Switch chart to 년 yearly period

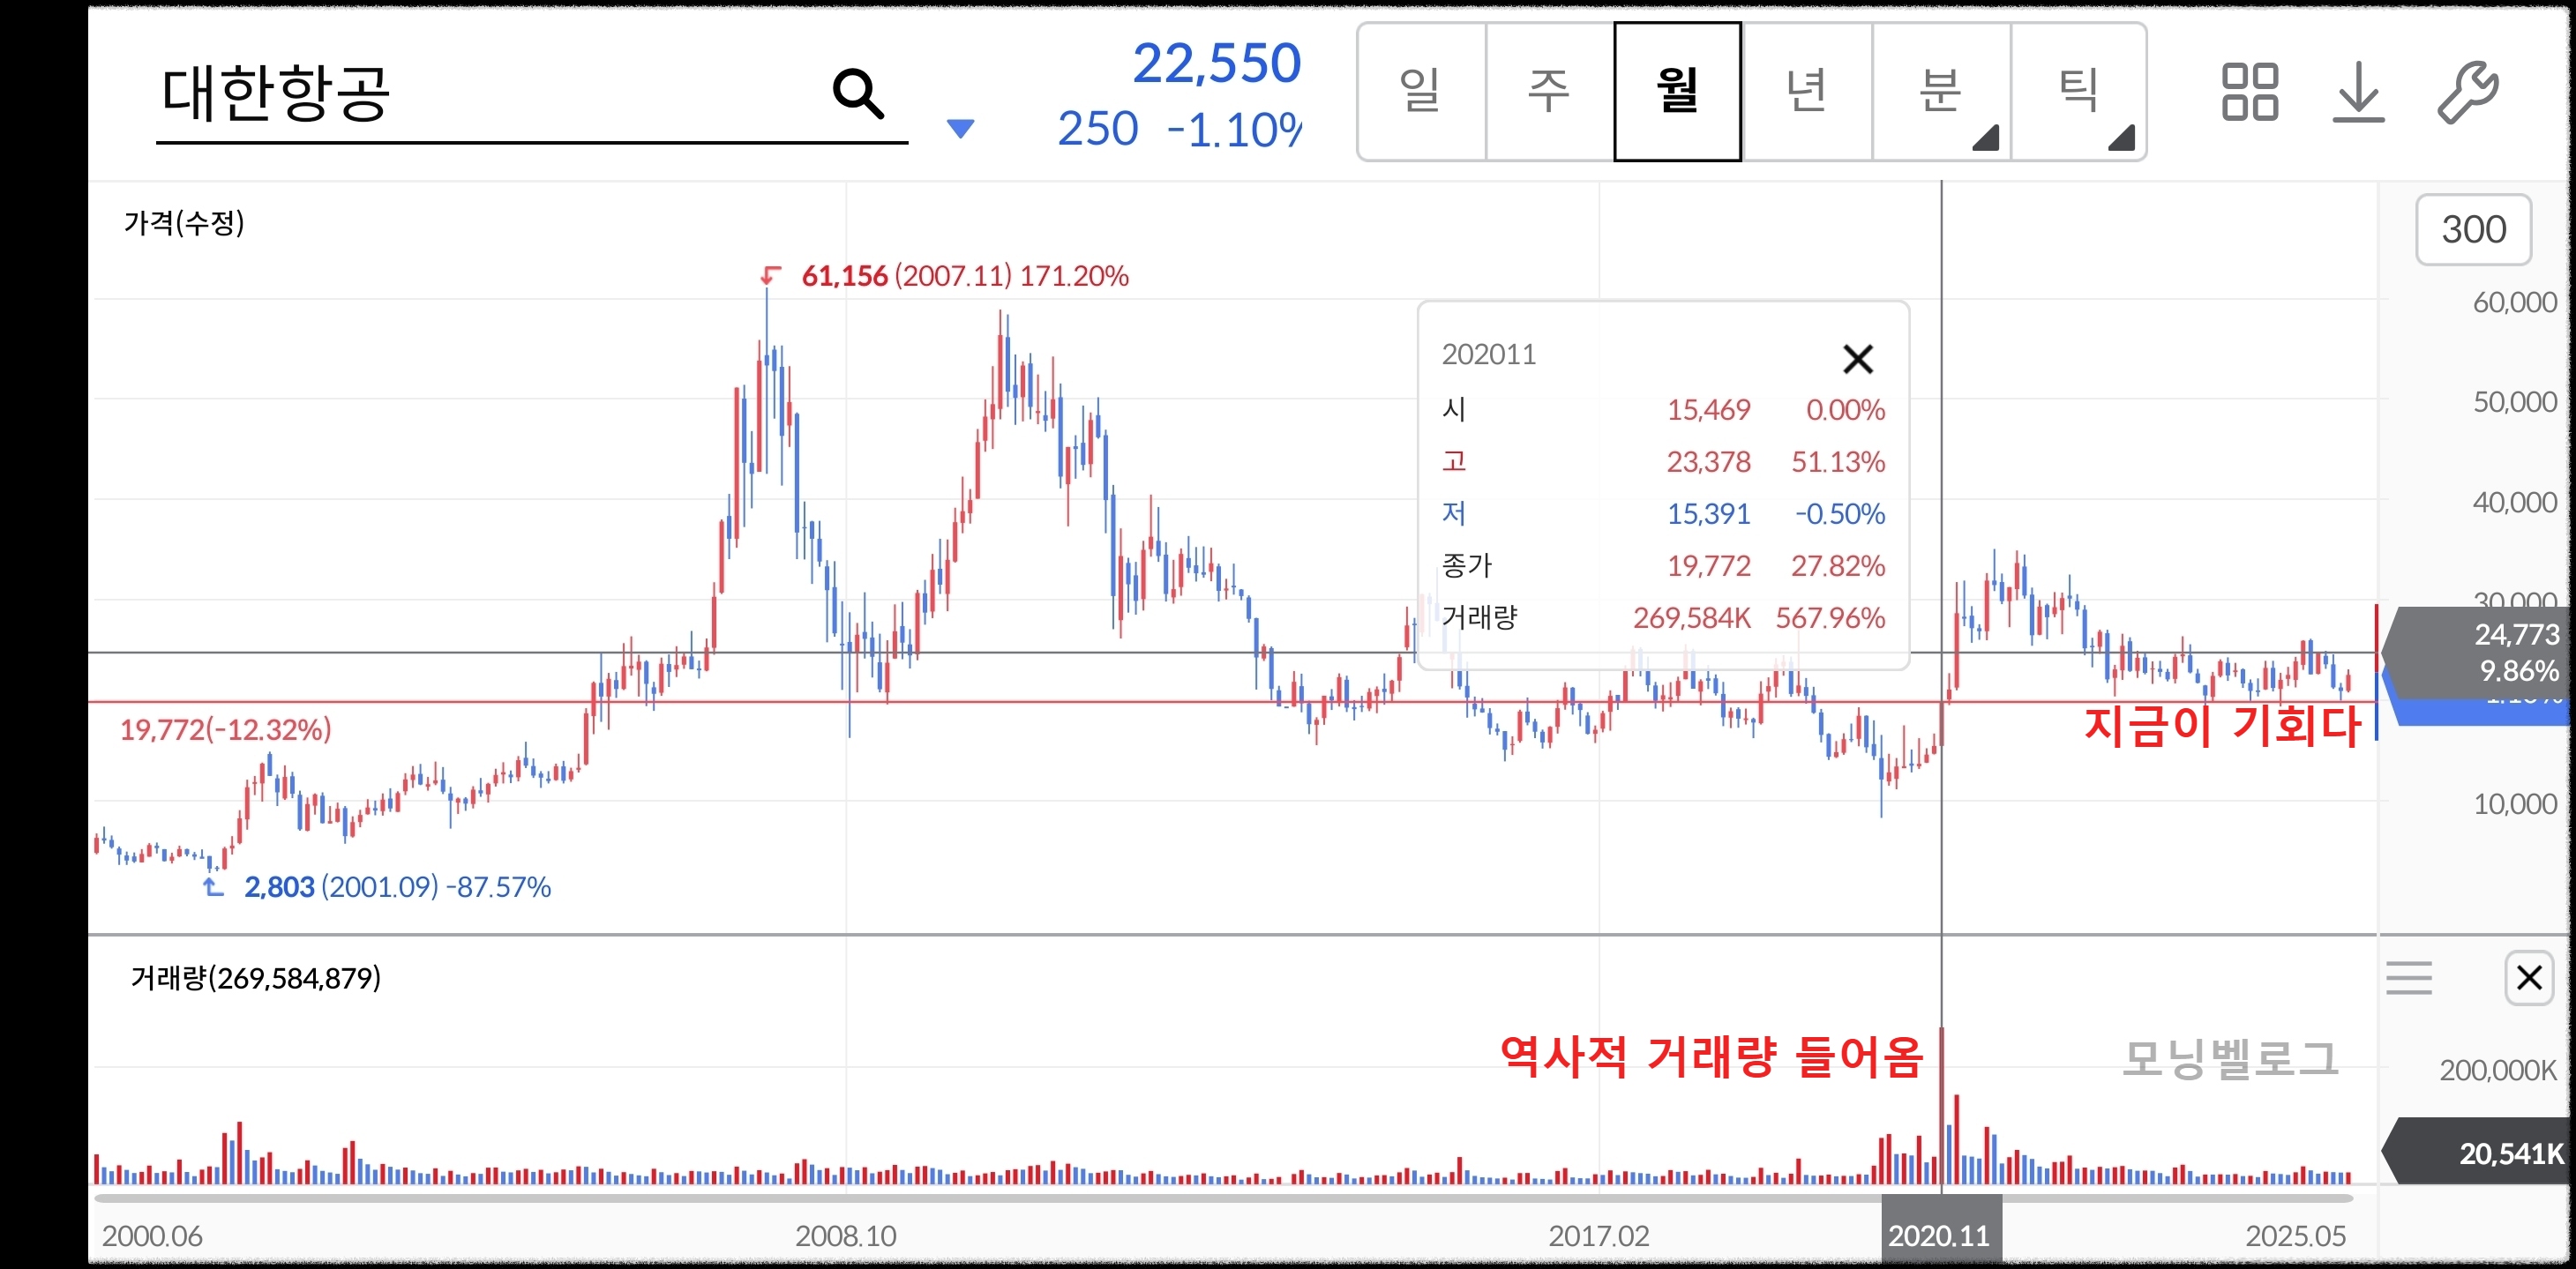(1806, 91)
